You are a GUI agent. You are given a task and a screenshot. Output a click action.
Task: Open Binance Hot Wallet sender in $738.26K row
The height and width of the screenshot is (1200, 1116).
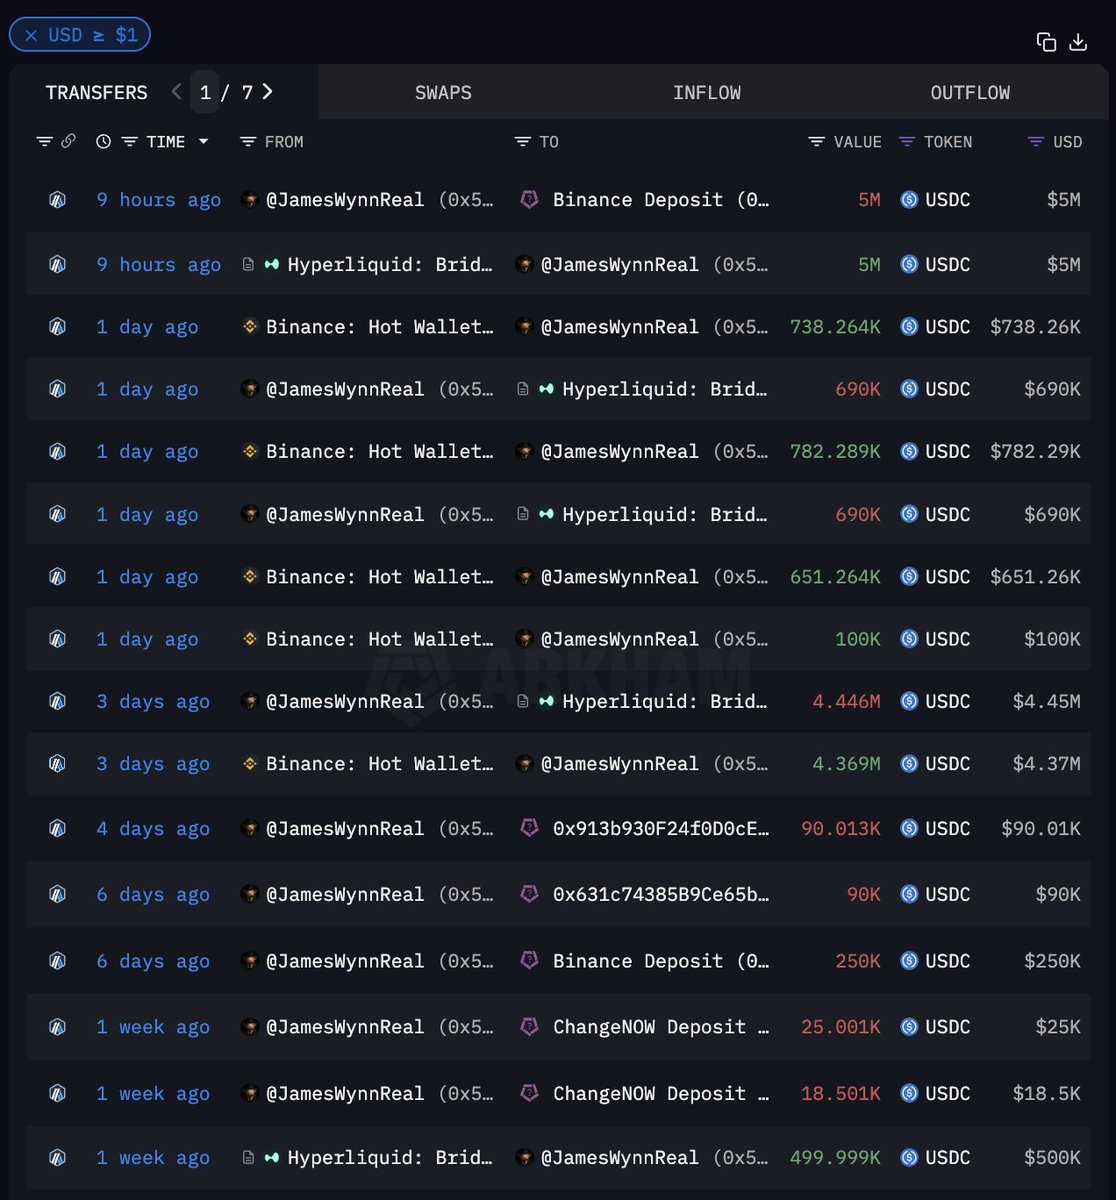(x=379, y=327)
